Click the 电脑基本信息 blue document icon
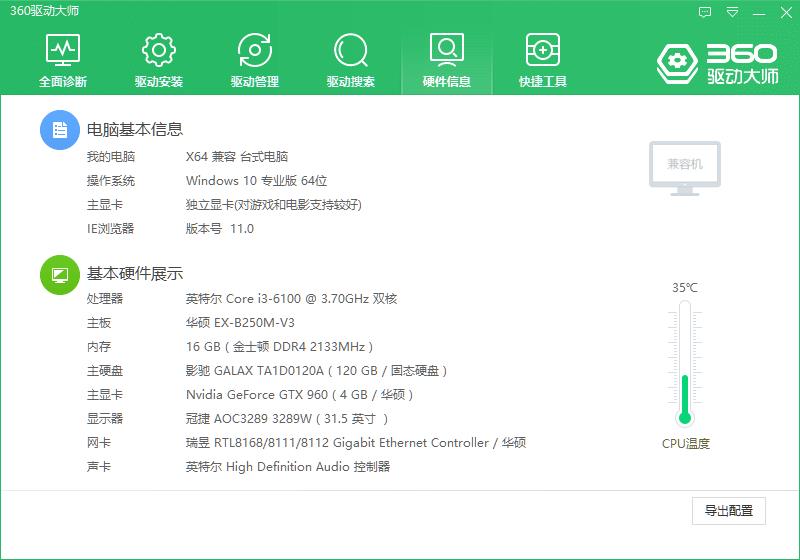The height and width of the screenshot is (560, 800). (60, 130)
